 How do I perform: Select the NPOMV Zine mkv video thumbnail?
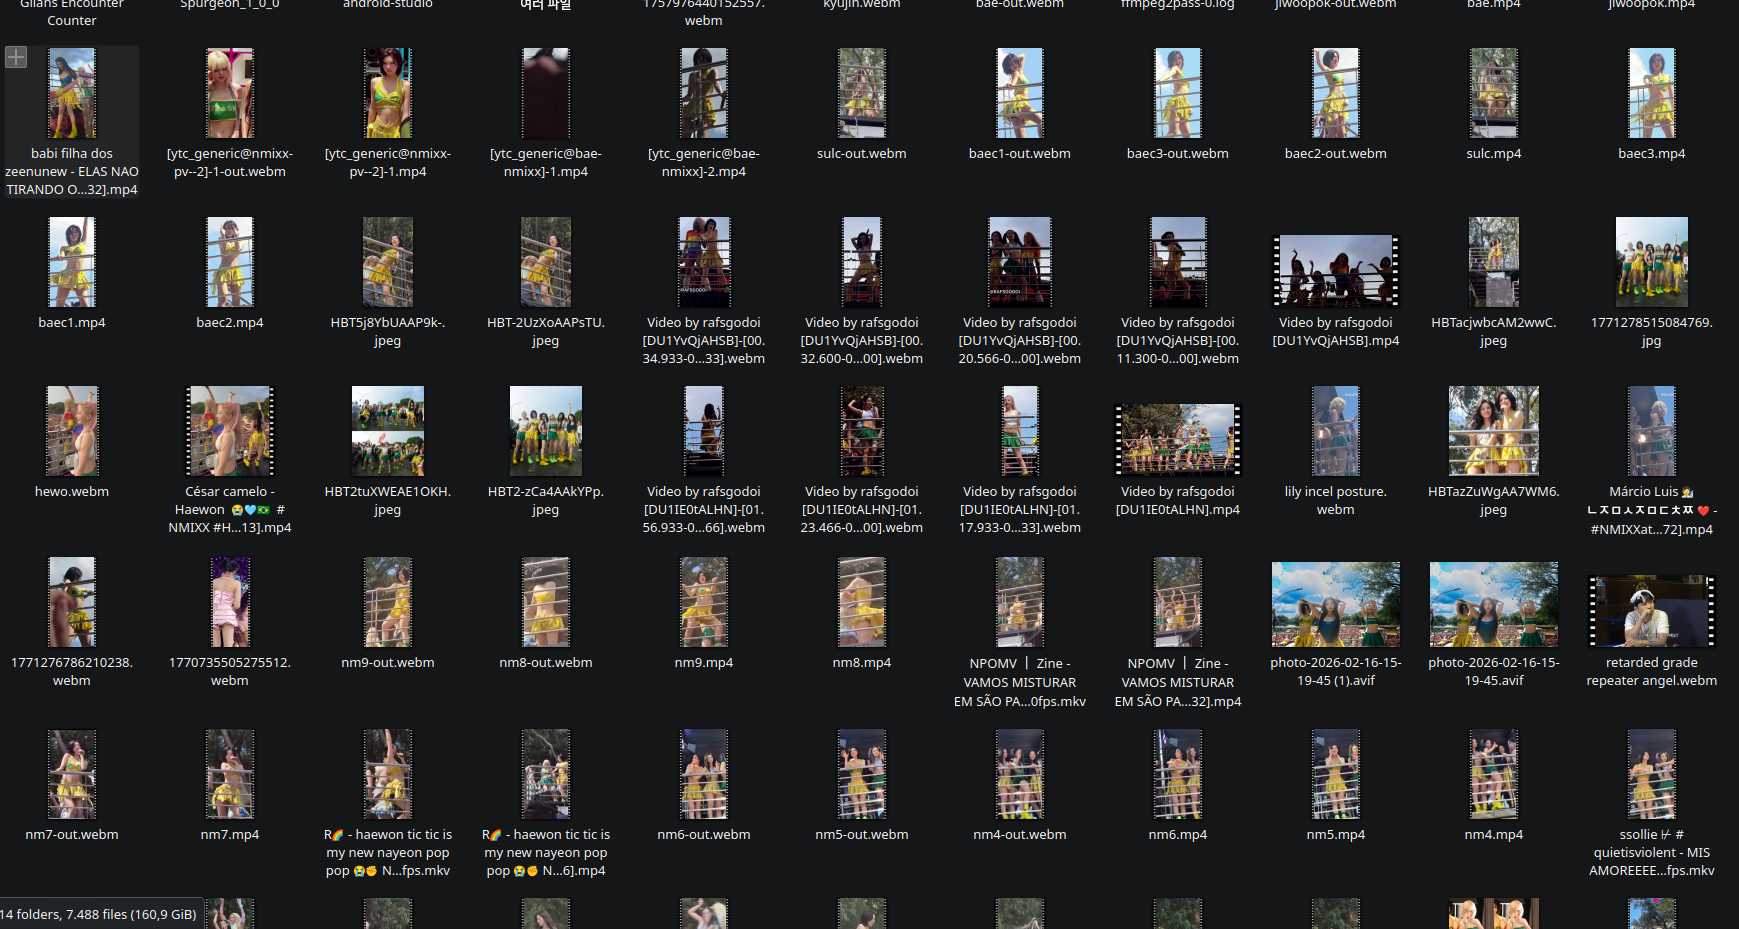pyautogui.click(x=1020, y=602)
